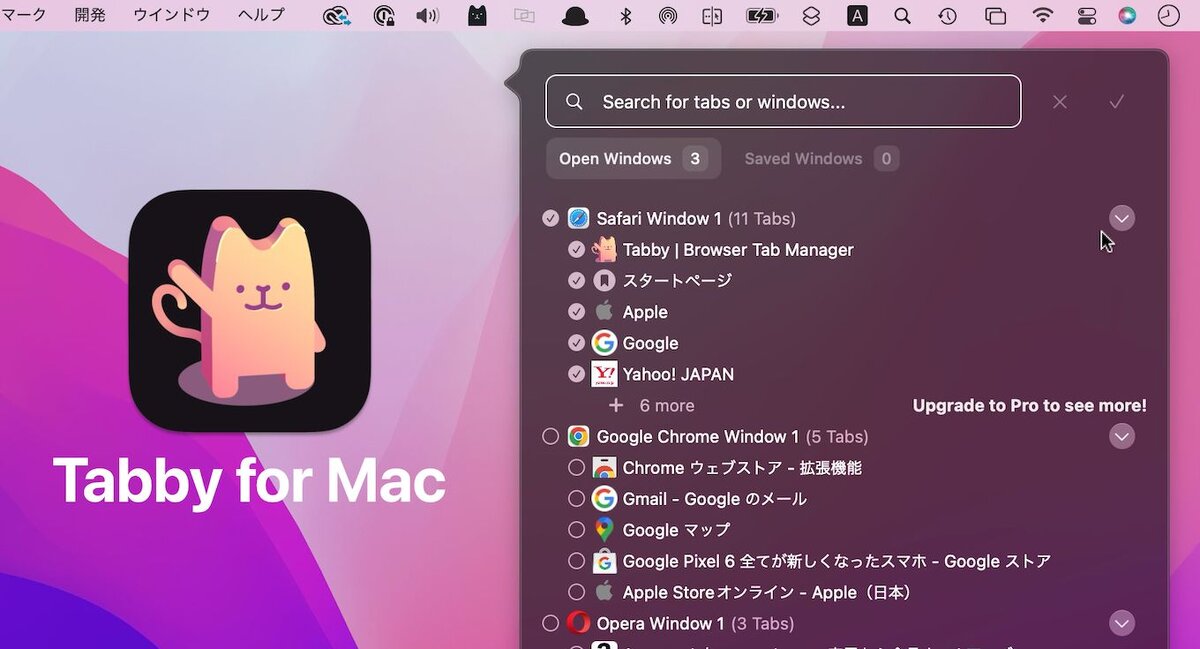The width and height of the screenshot is (1200, 649).
Task: Click the checkmark confirm icon beside search
Action: tap(1117, 102)
